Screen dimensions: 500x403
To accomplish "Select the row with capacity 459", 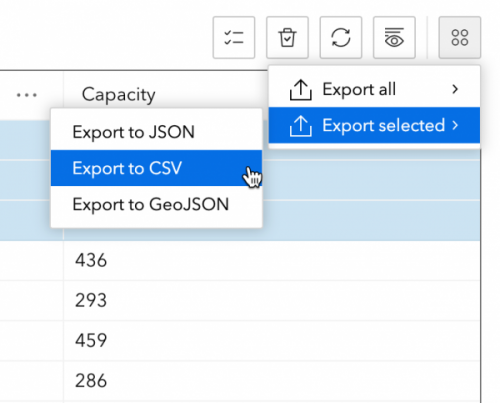I will (240, 340).
